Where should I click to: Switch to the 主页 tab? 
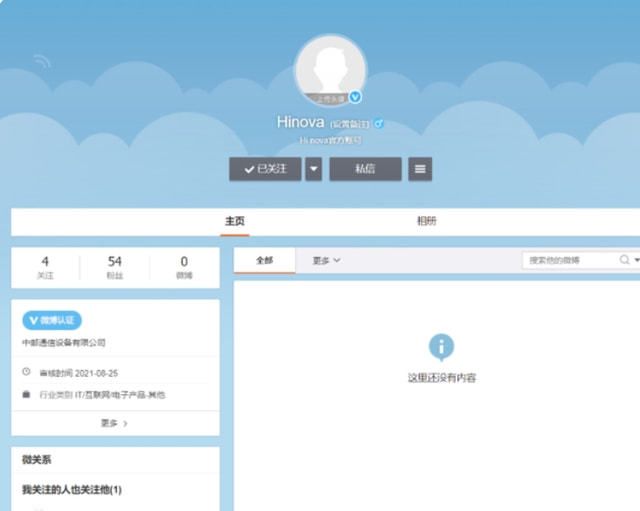pyautogui.click(x=235, y=221)
